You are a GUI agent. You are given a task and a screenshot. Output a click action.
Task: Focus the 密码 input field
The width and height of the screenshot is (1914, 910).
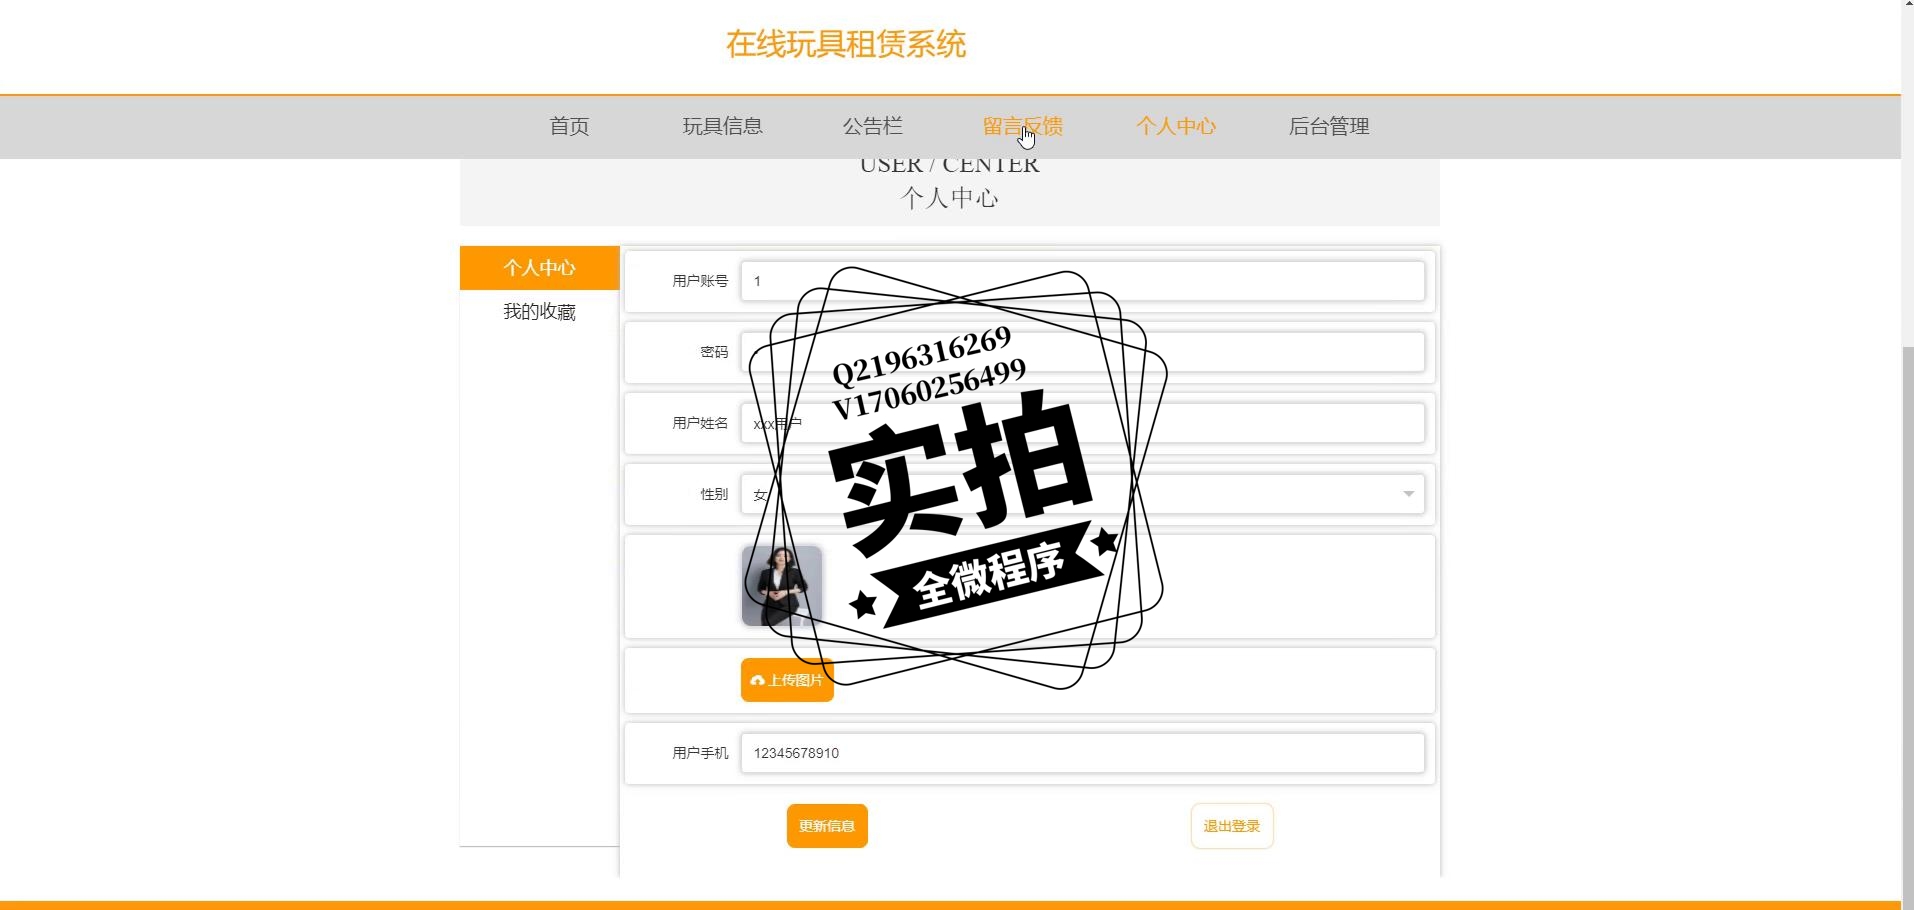click(x=1083, y=352)
